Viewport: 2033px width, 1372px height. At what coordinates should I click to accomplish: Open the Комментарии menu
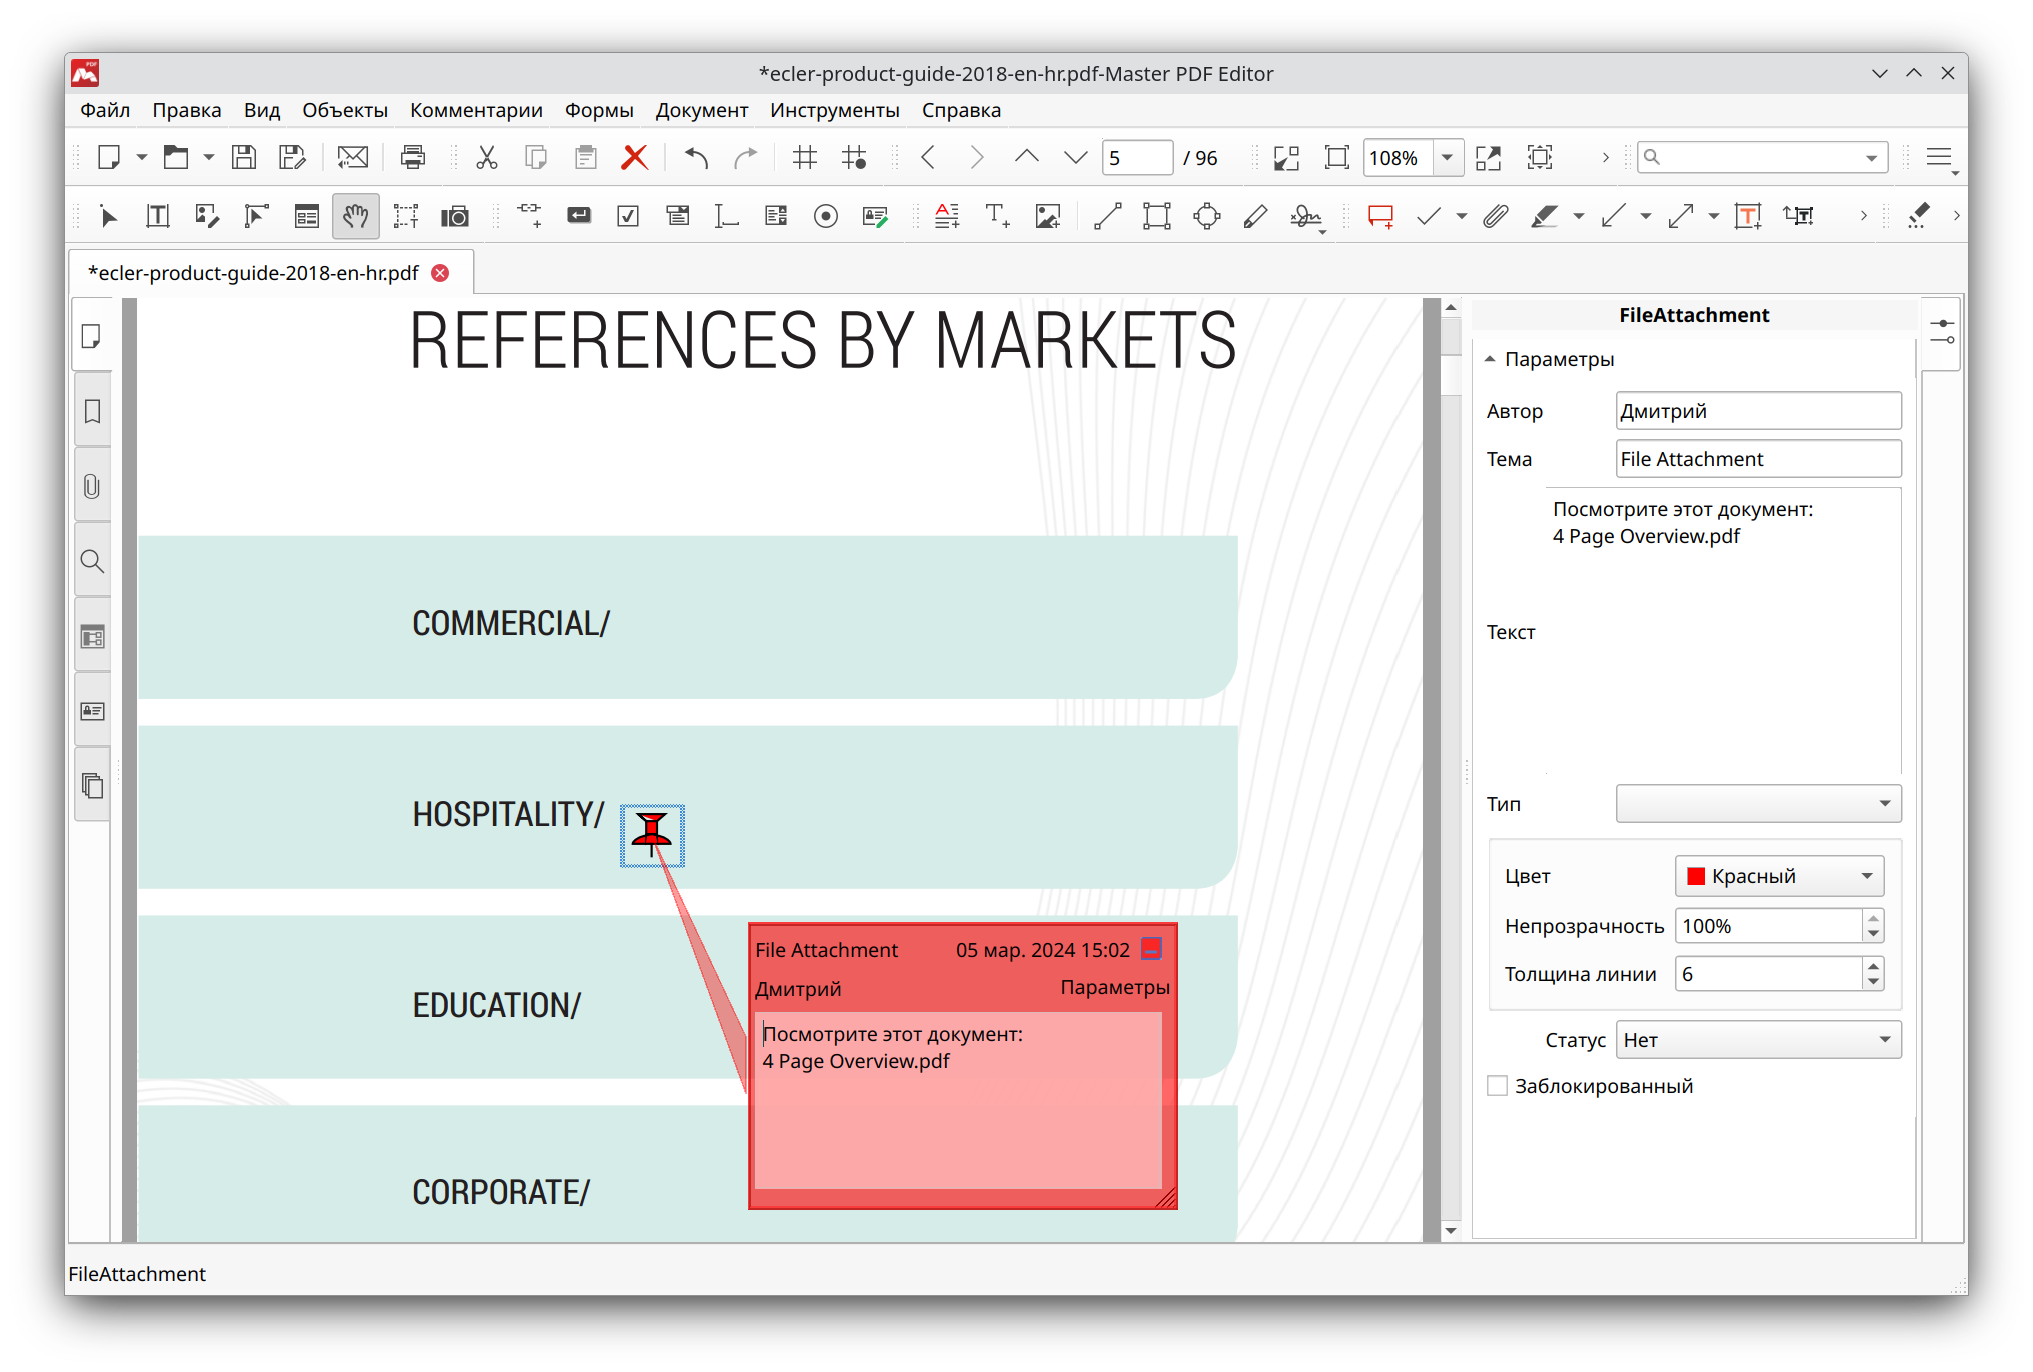tap(476, 110)
